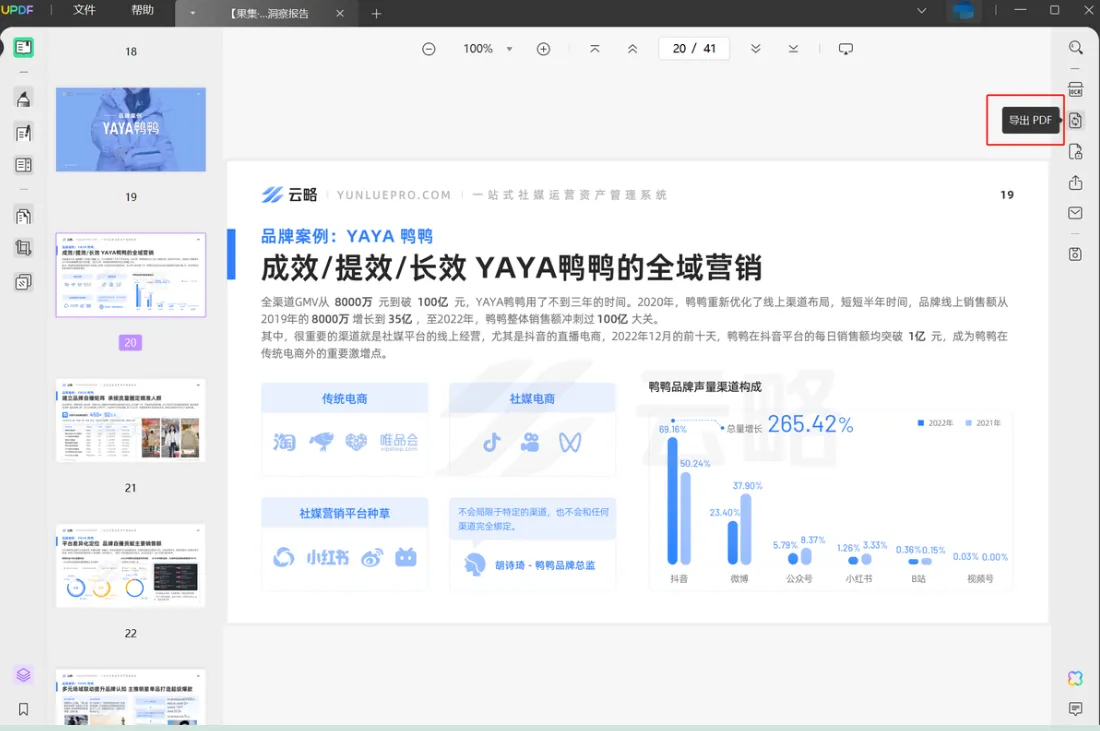Click the 社媒营销平台种草 card header
This screenshot has width=1100, height=731.
(x=344, y=514)
